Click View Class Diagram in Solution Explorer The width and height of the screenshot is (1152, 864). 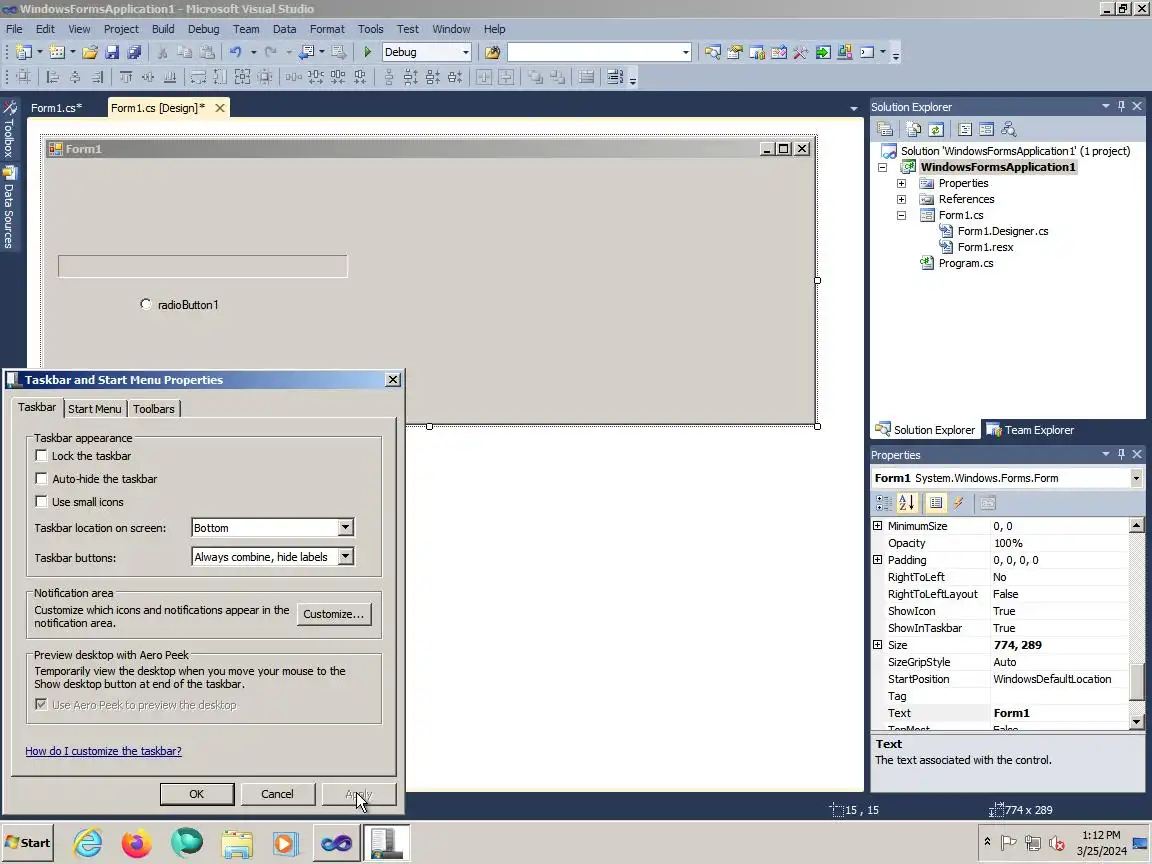coord(1009,130)
